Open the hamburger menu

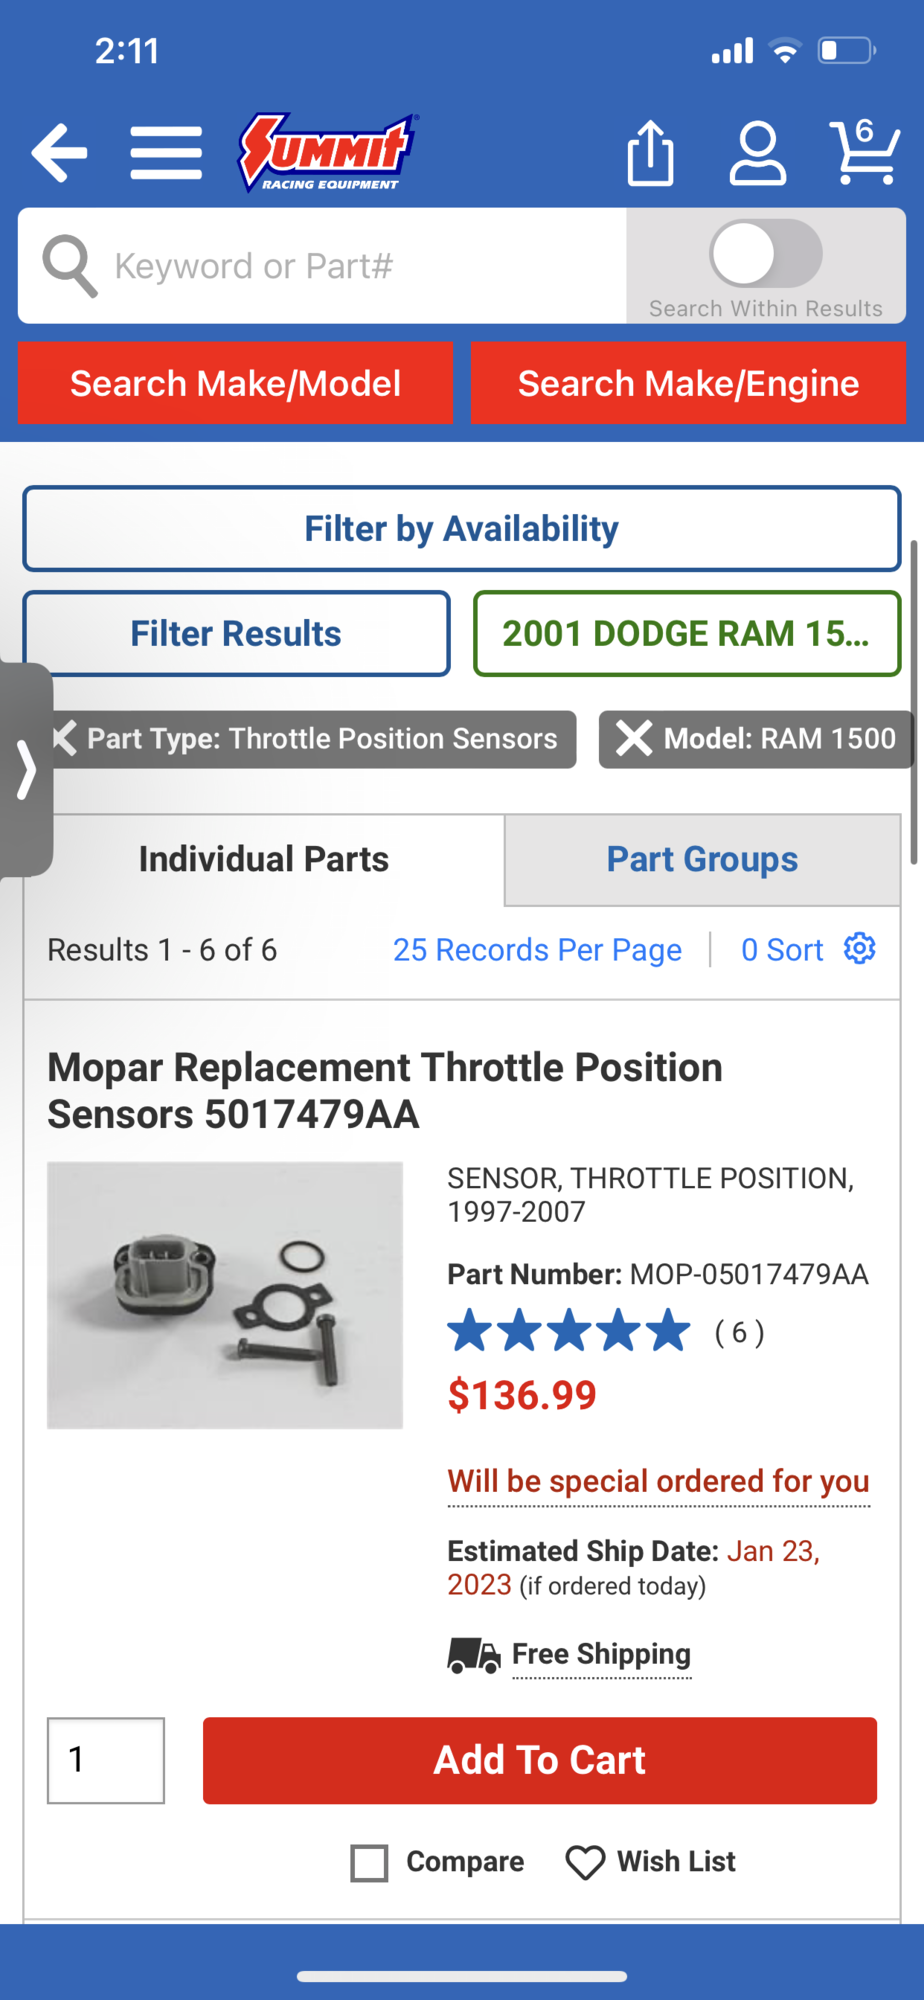[x=166, y=153]
